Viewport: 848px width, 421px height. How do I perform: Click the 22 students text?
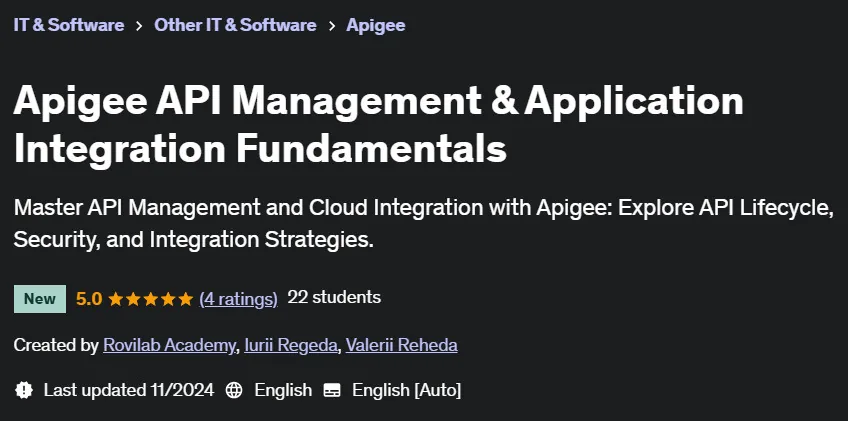click(x=334, y=297)
